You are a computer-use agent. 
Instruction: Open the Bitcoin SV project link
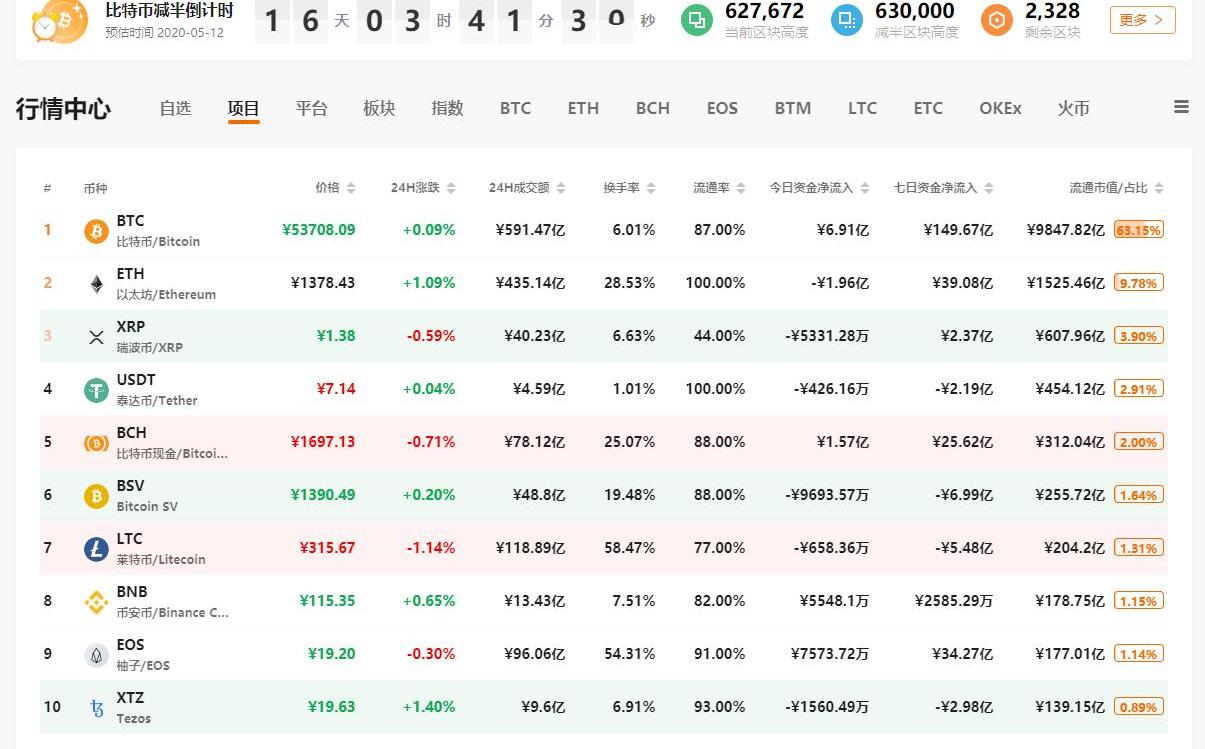tap(147, 507)
